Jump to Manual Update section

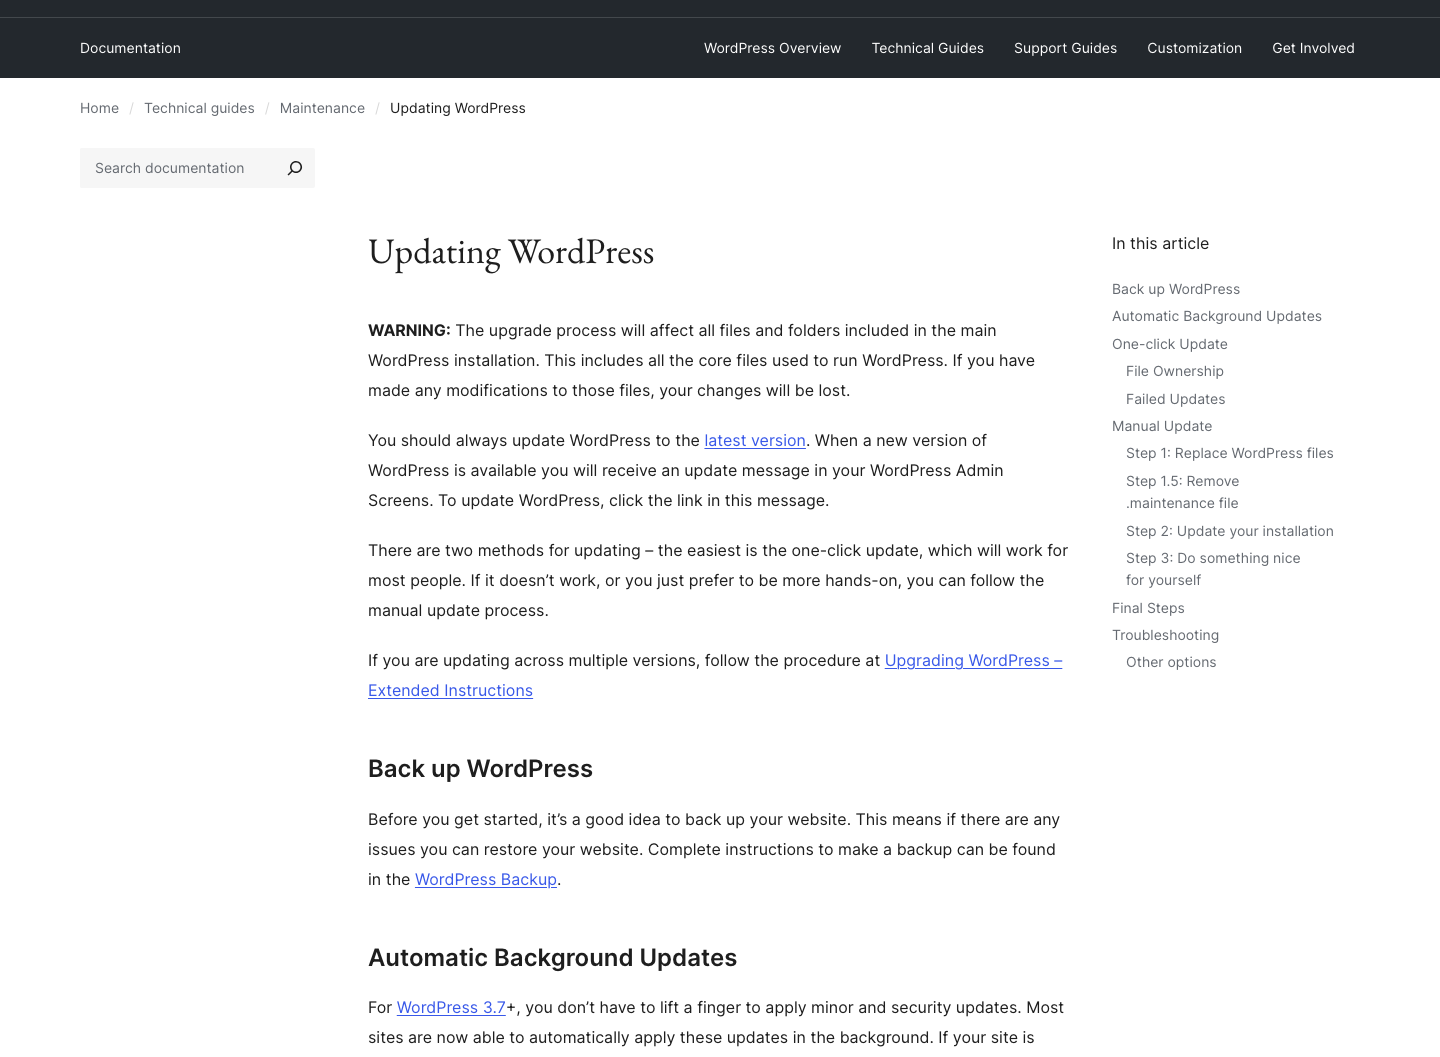[x=1162, y=426]
